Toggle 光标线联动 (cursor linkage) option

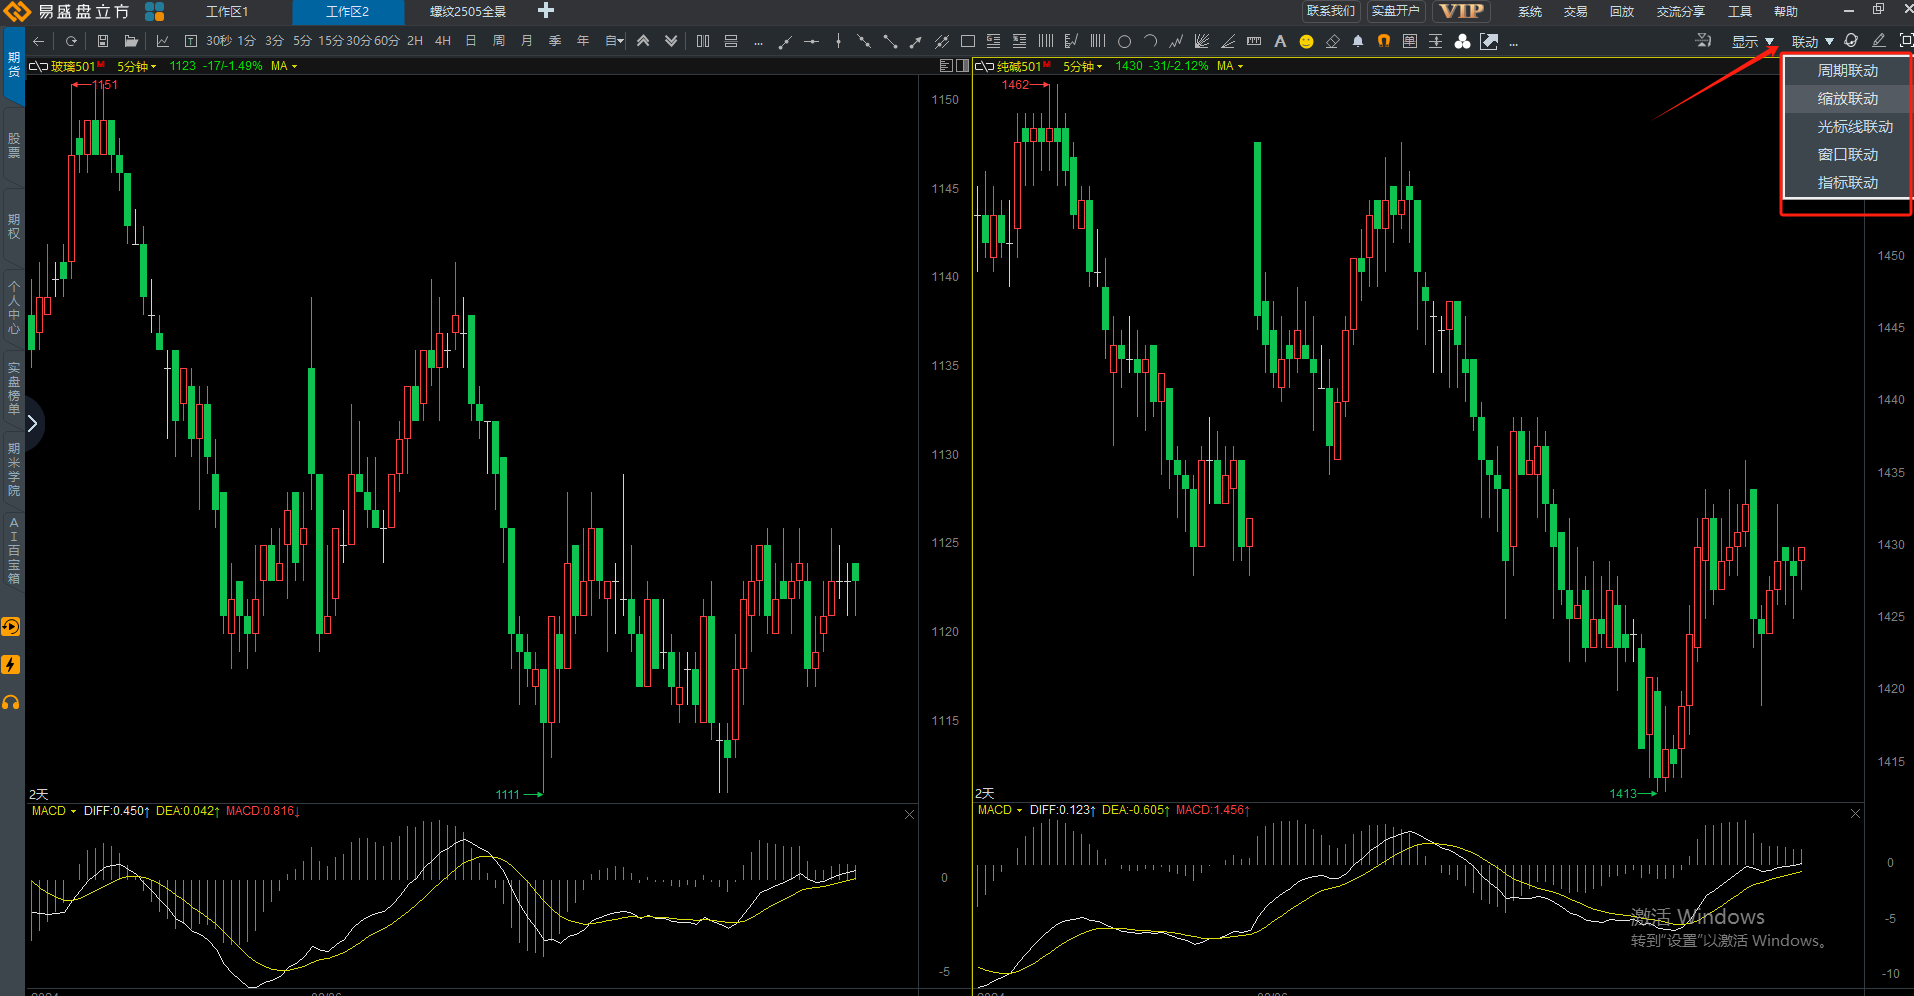1847,127
